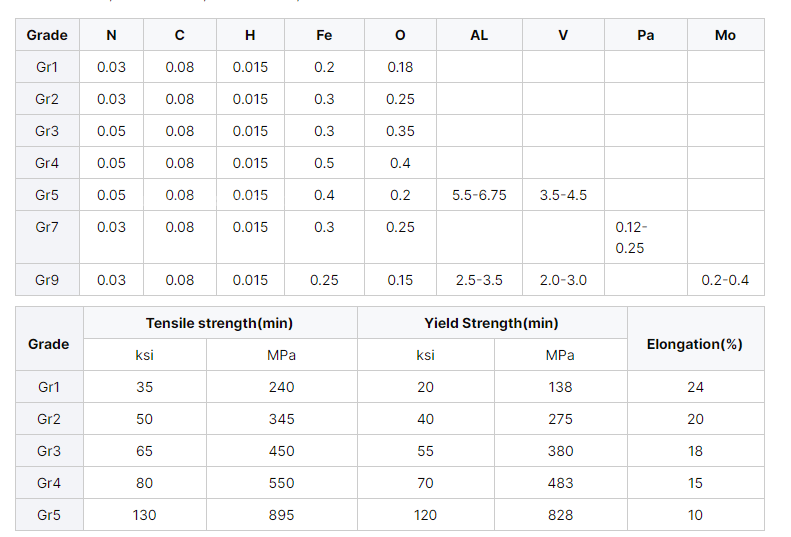Image resolution: width=791 pixels, height=537 pixels.
Task: Click the Pa column header
Action: 646,35
